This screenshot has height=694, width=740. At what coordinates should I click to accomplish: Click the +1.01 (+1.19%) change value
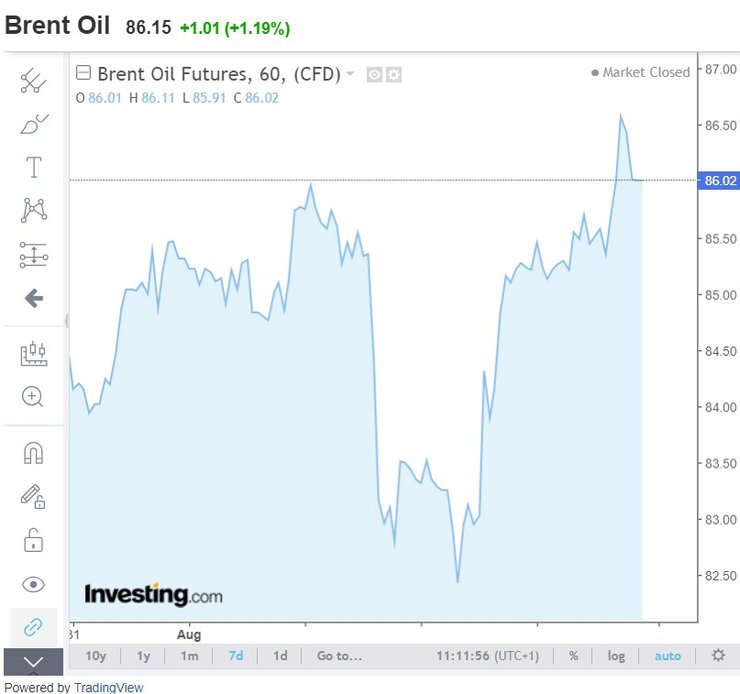tap(235, 28)
